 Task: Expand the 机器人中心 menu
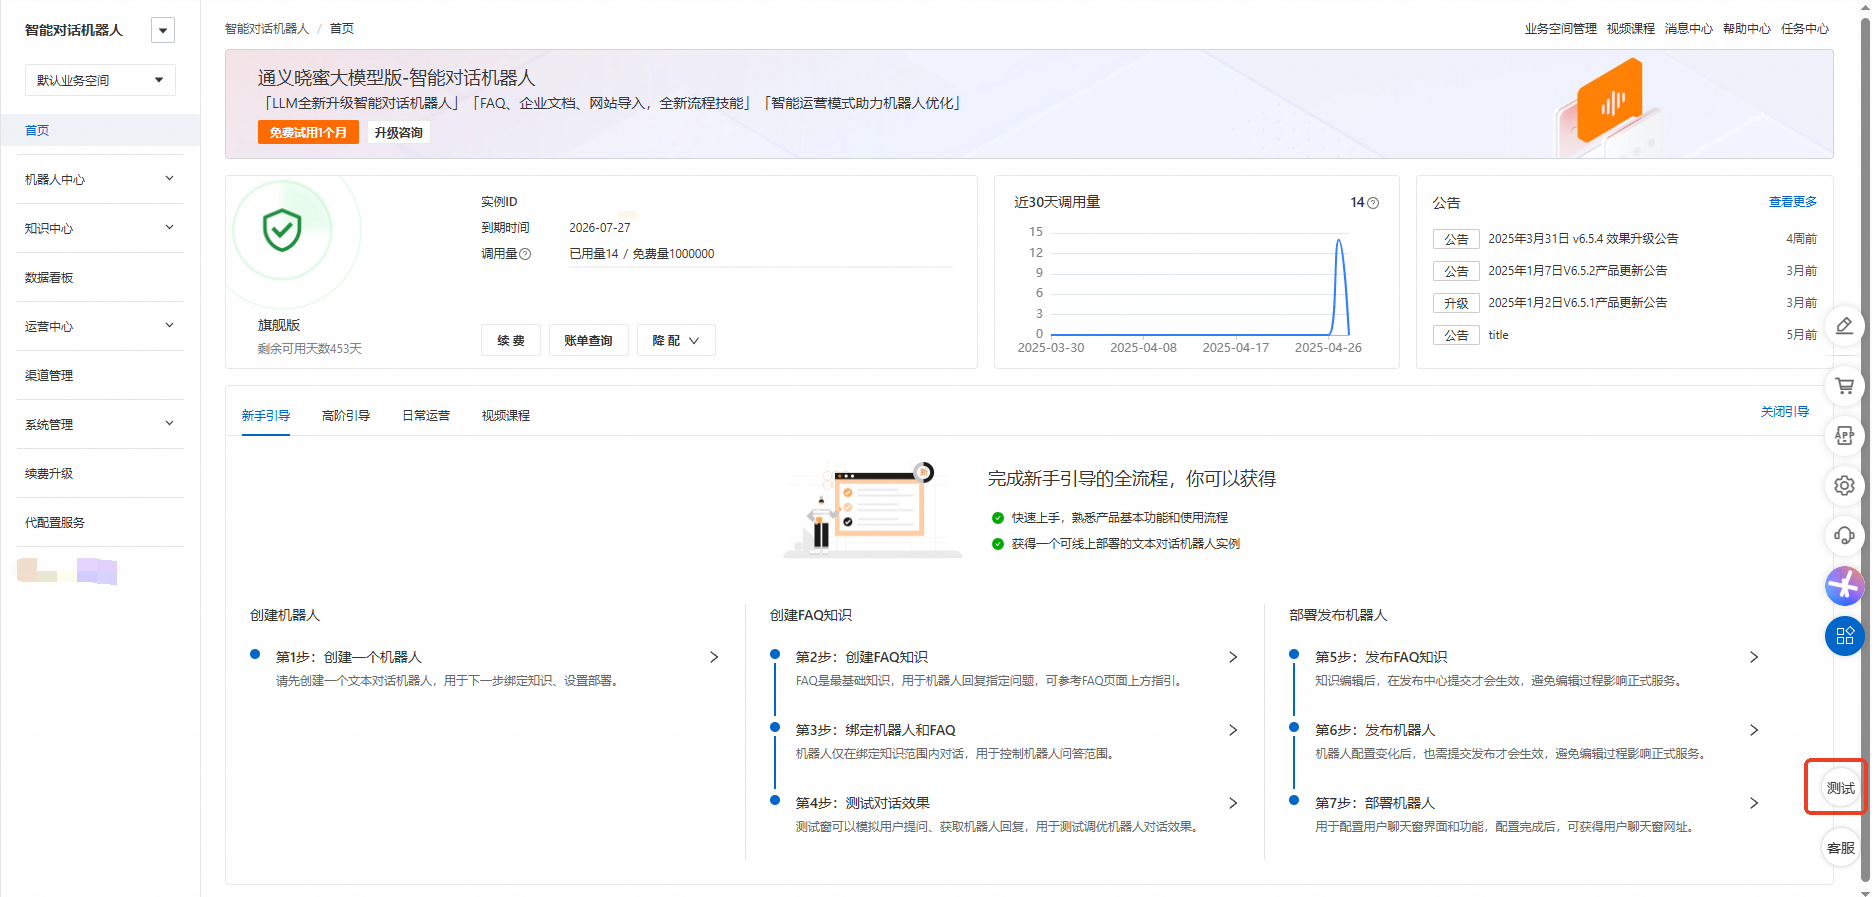point(100,179)
